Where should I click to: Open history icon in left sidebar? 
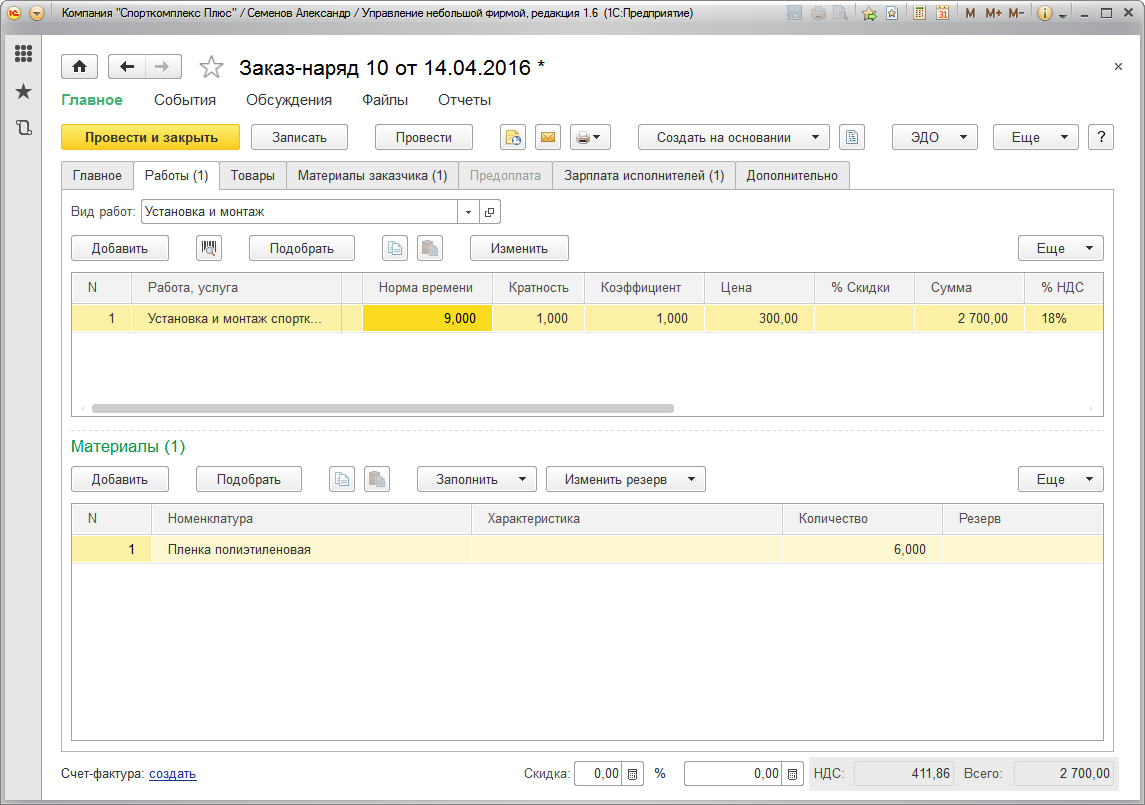point(23,128)
